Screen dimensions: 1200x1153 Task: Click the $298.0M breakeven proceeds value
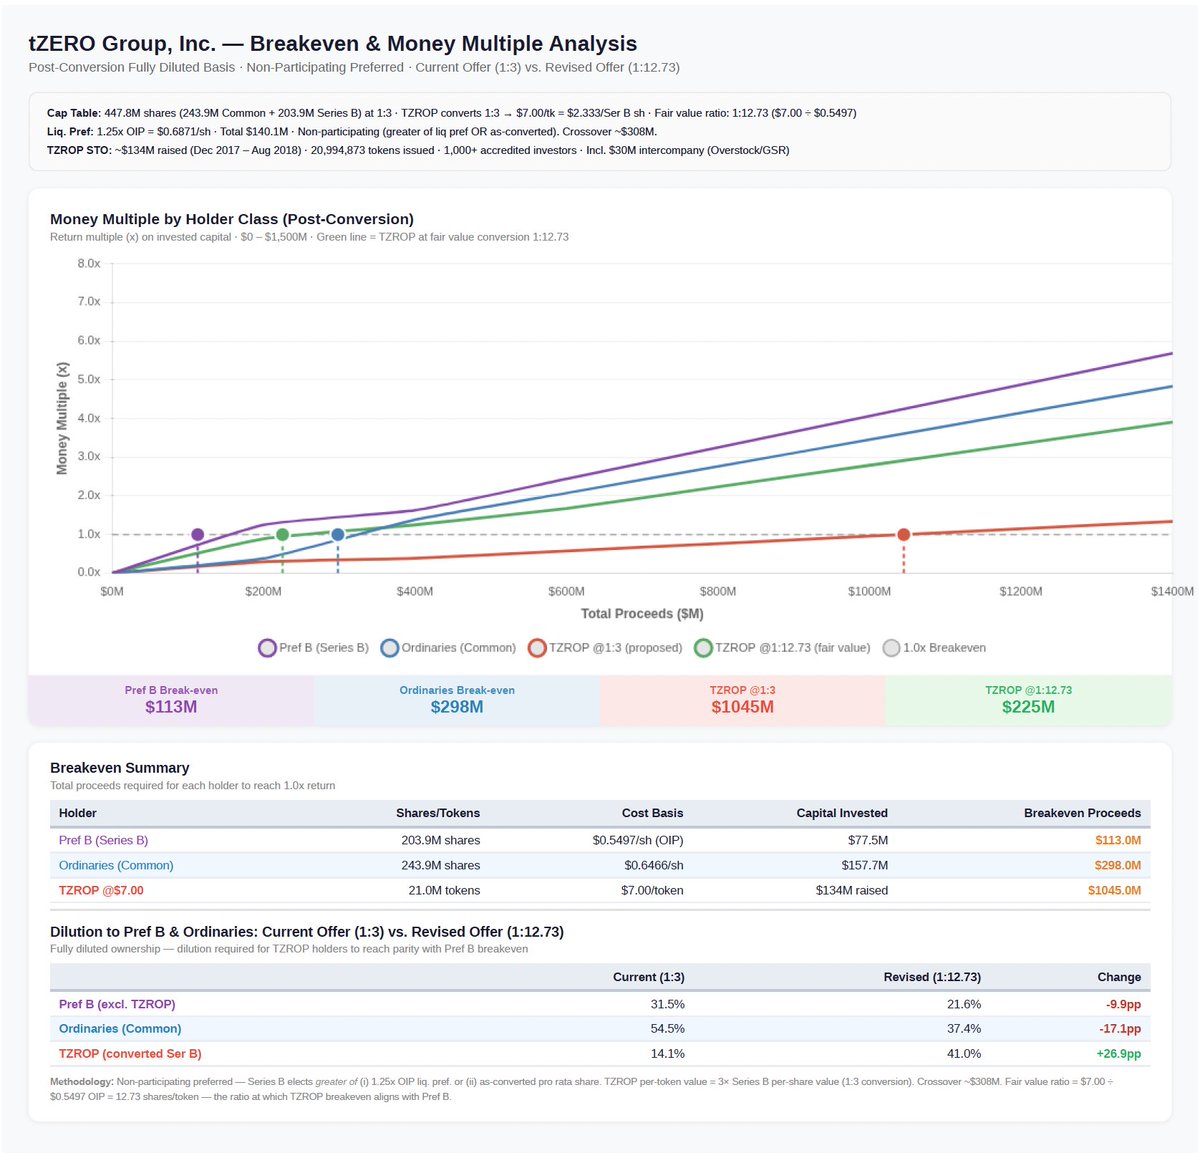[x=1118, y=865]
